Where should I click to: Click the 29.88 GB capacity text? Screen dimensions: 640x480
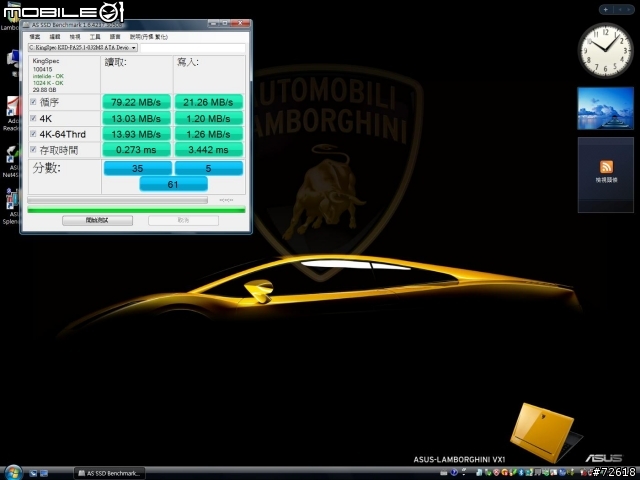click(x=44, y=90)
